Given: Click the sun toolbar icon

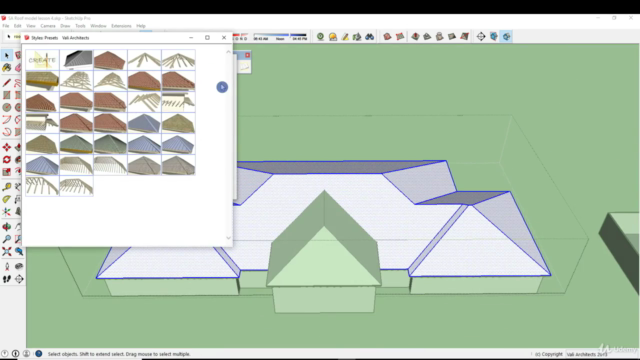Looking at the screenshot, I should 333,37.
